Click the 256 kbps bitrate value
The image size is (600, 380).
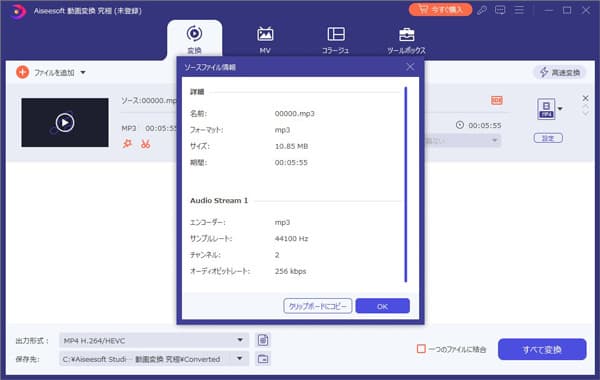290,271
